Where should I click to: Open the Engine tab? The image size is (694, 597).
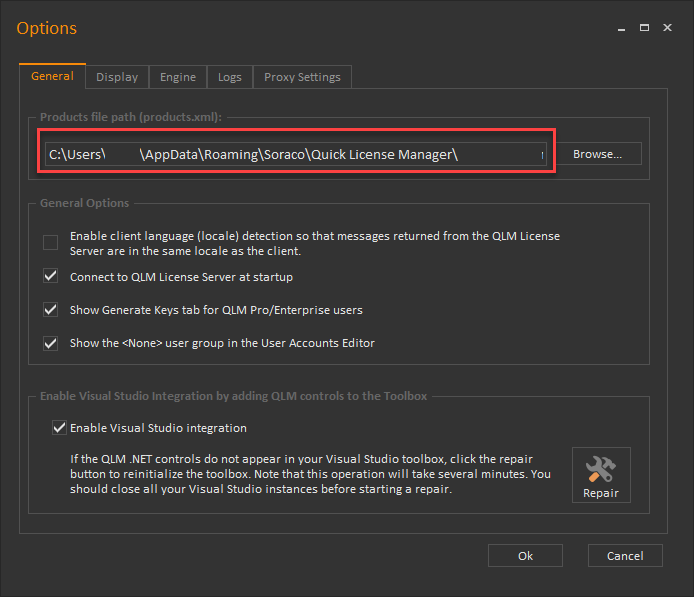tap(178, 77)
